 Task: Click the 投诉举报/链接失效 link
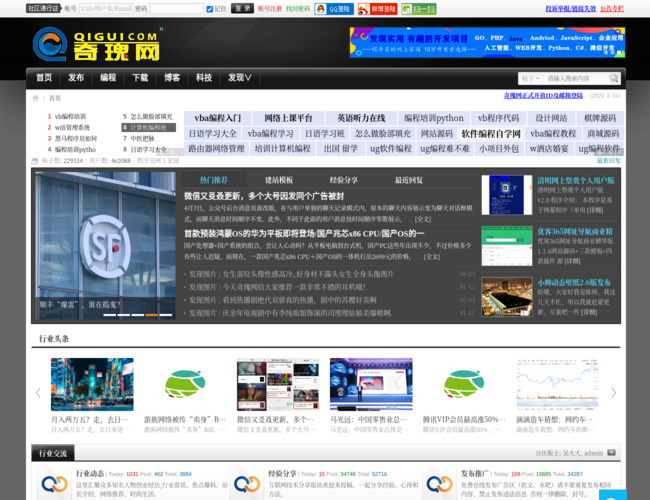pyautogui.click(x=571, y=9)
